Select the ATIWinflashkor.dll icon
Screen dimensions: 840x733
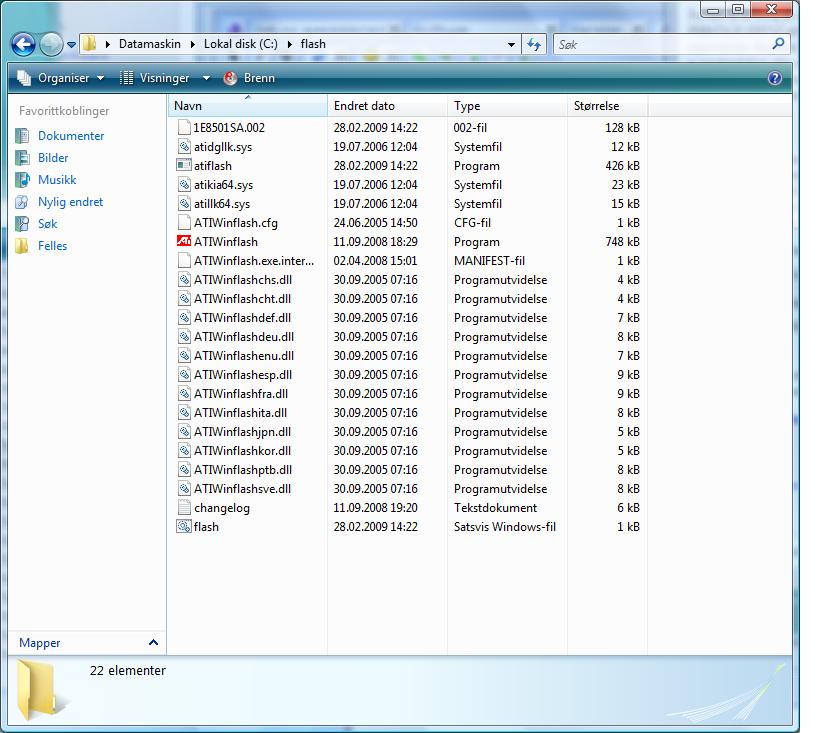coord(184,451)
